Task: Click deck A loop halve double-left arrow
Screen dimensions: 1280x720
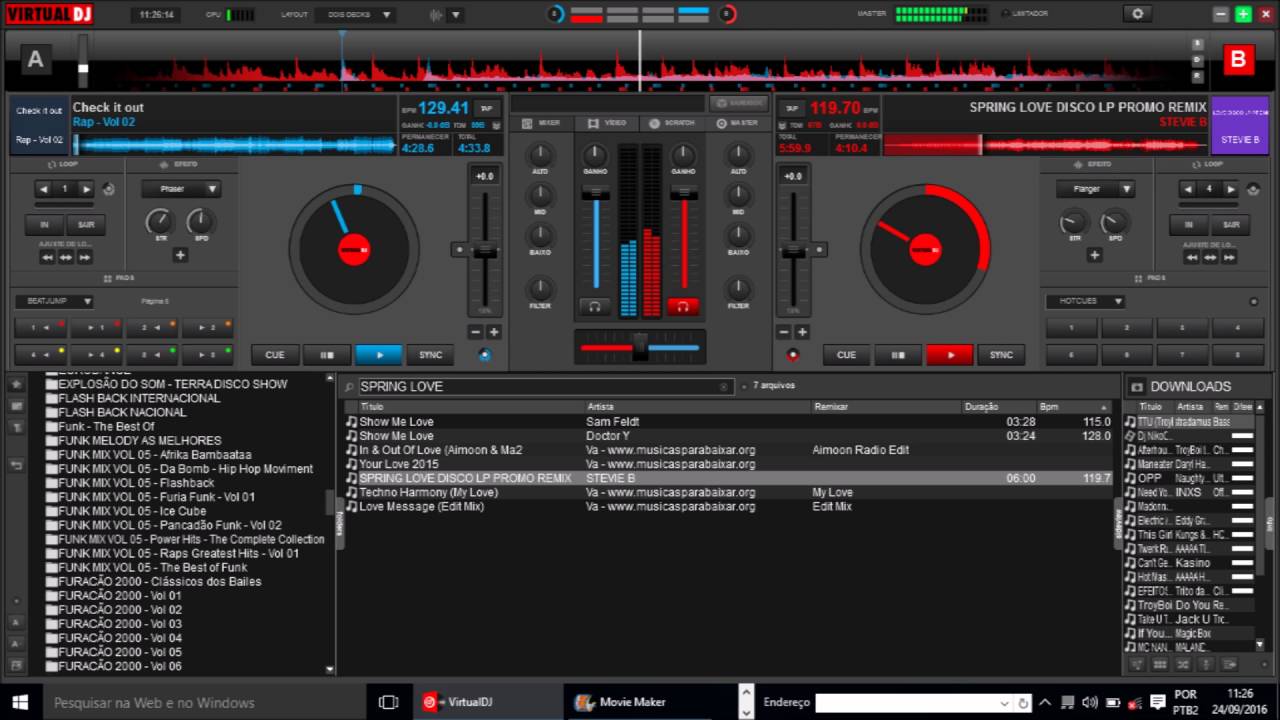Action: (47, 257)
